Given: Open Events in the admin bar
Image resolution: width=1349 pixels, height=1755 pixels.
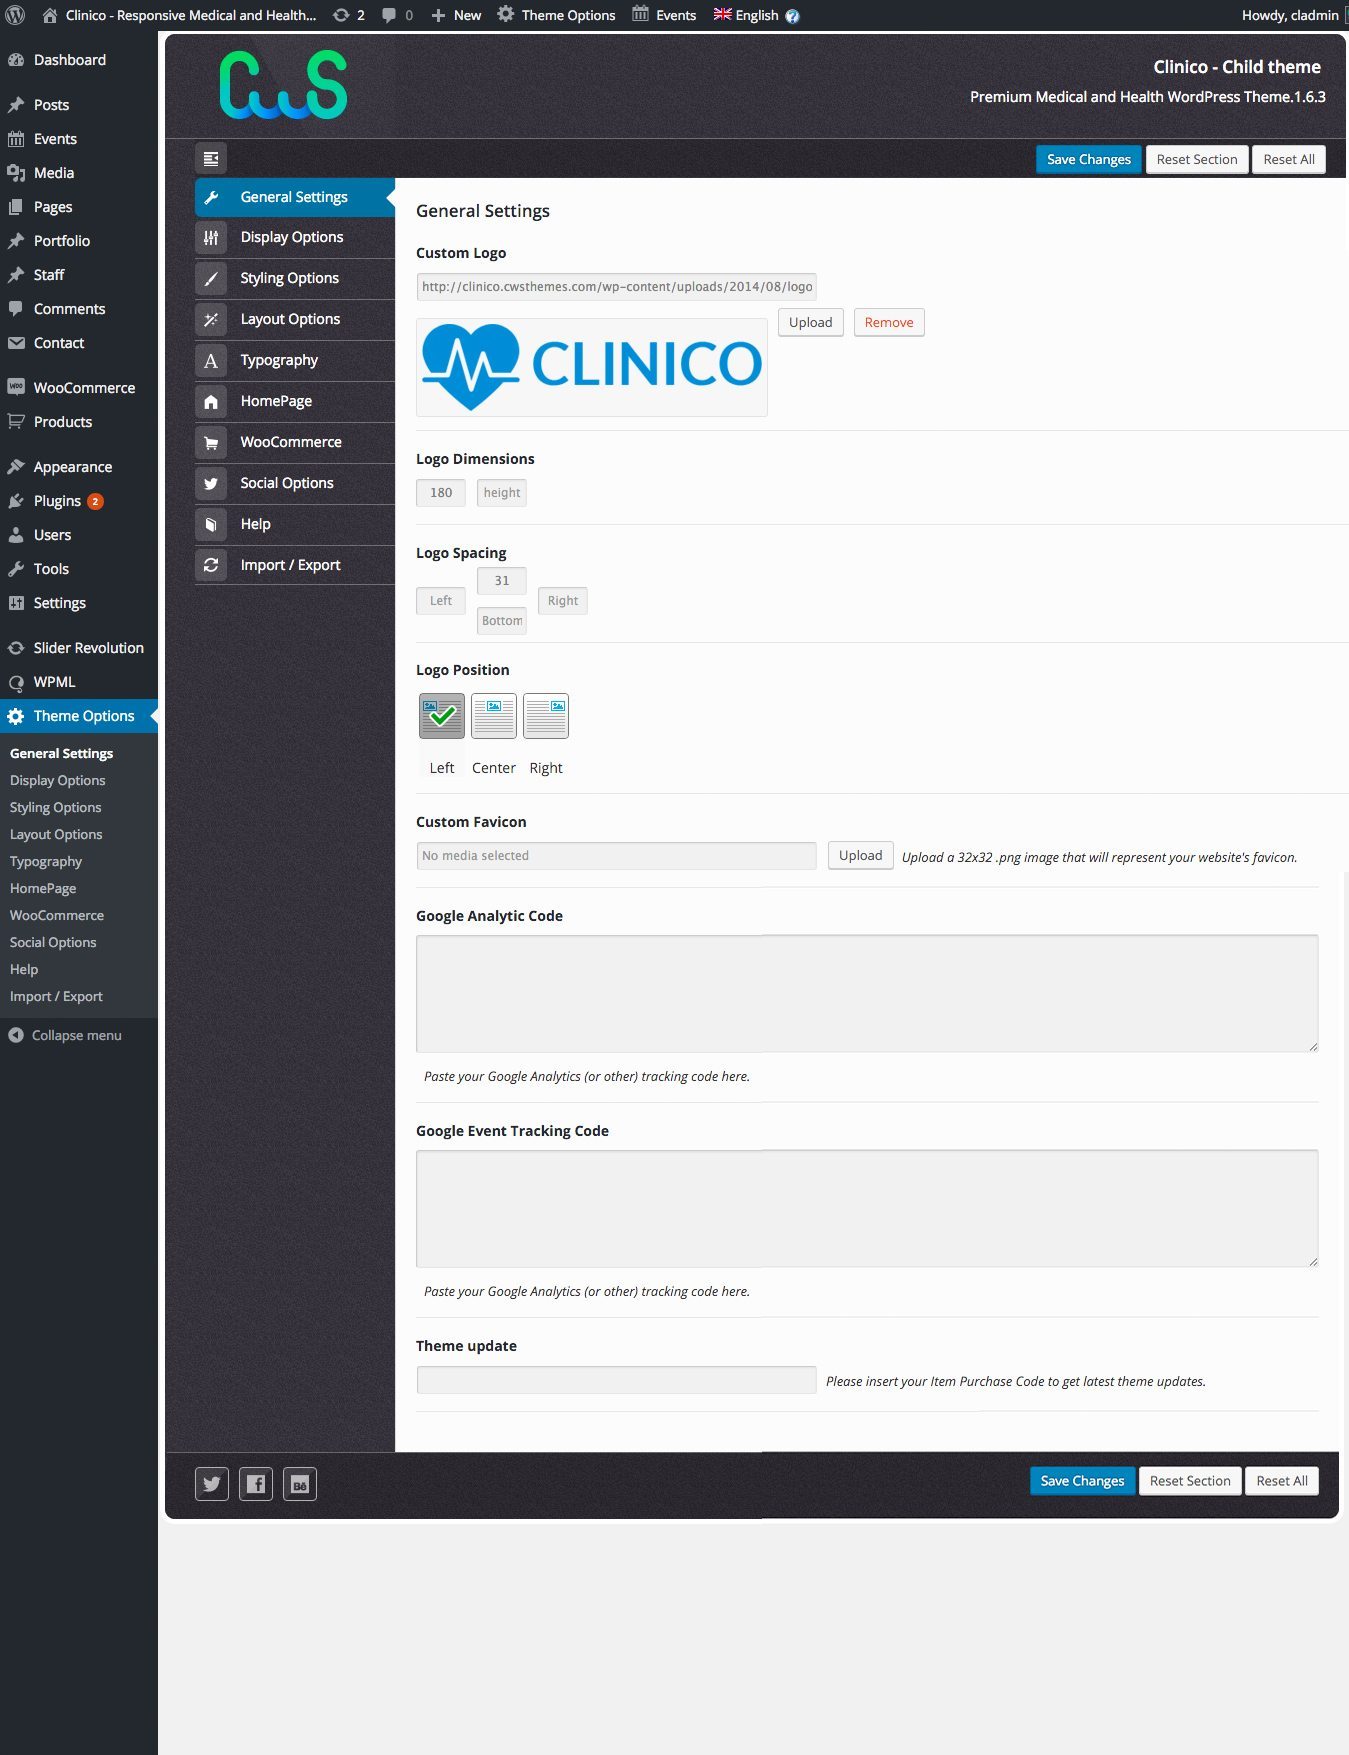Looking at the screenshot, I should [x=665, y=15].
